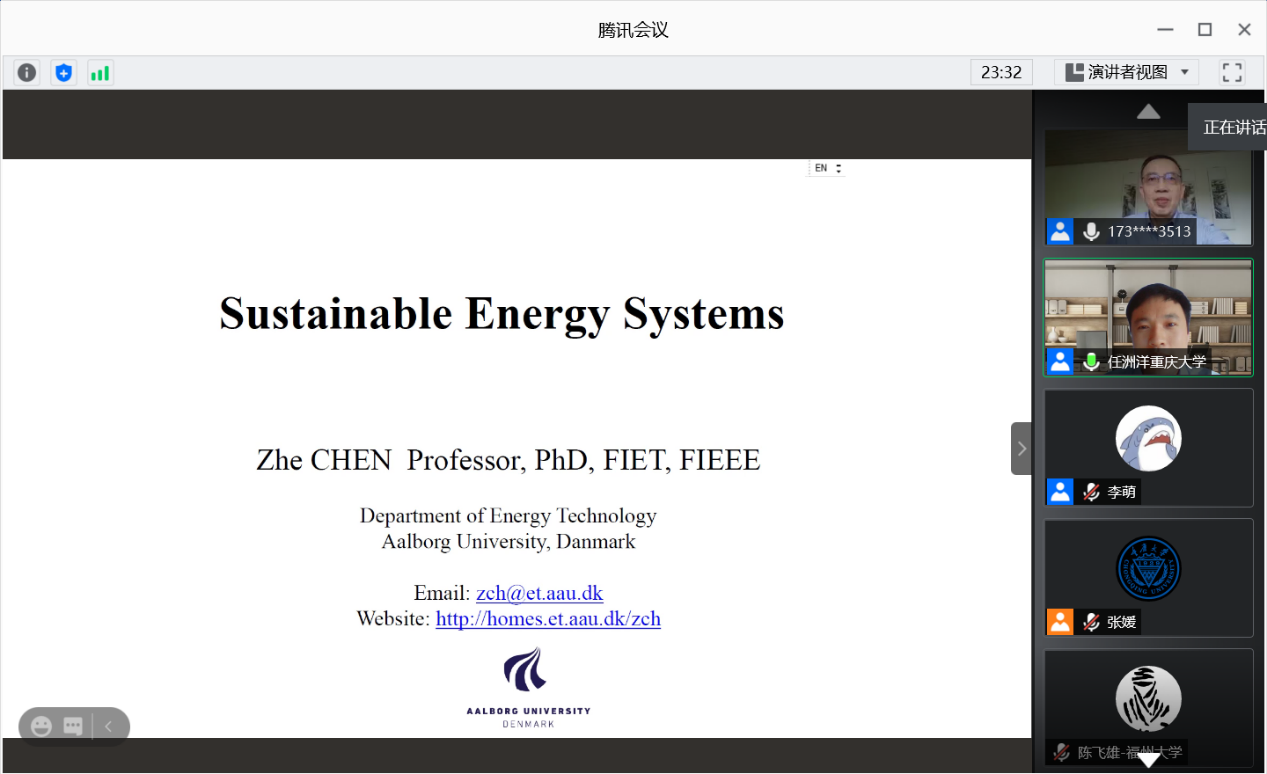Click the microphone icon next to 173****3513
Image resolution: width=1267 pixels, height=774 pixels.
[x=1091, y=231]
